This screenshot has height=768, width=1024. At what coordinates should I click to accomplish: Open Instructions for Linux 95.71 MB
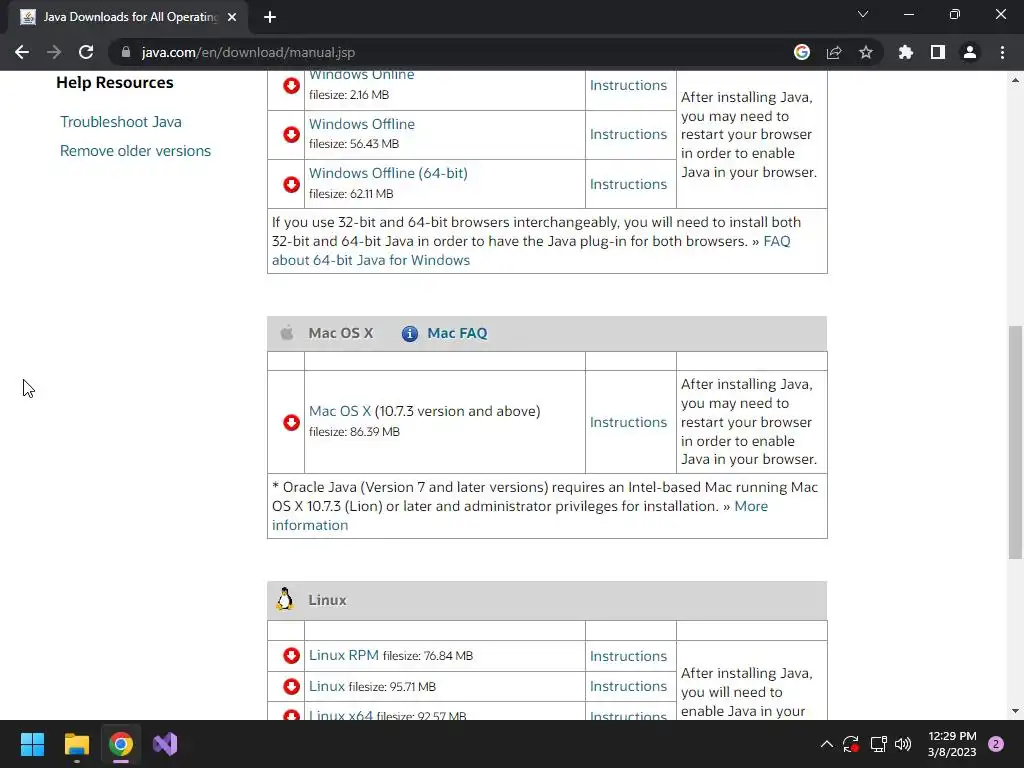click(x=628, y=686)
